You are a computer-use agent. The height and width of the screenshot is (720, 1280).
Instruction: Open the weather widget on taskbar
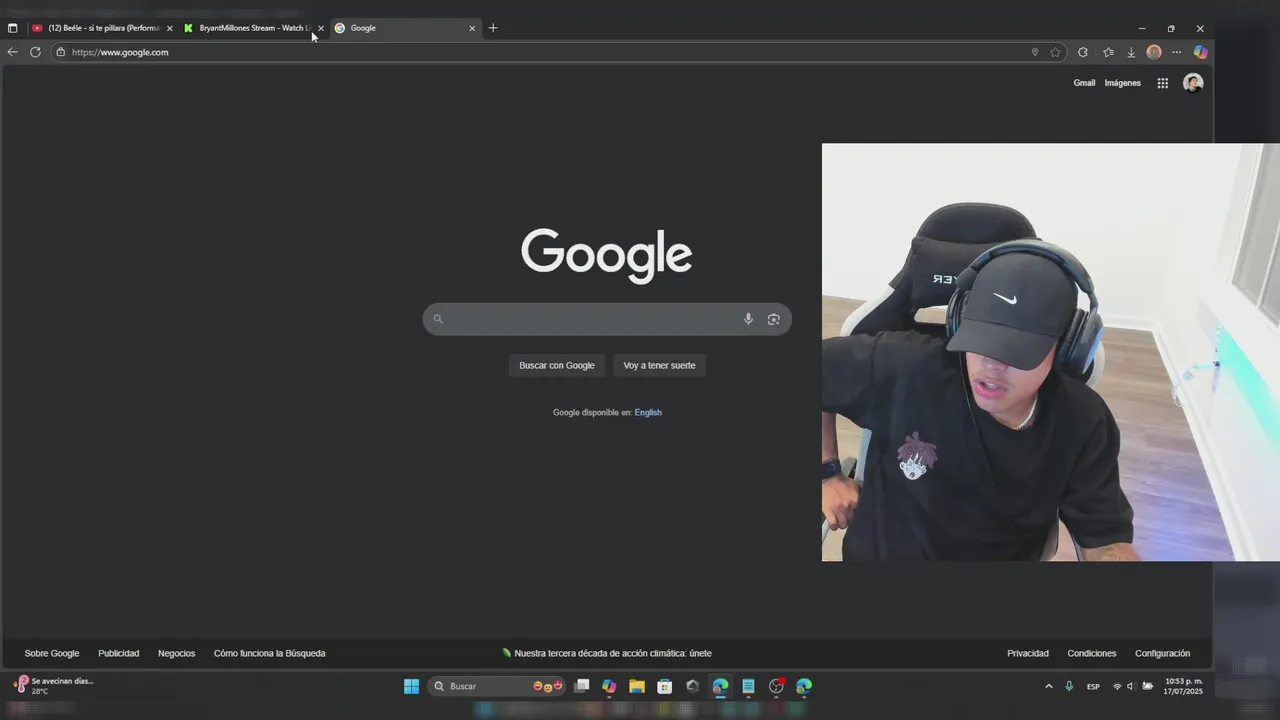click(53, 686)
